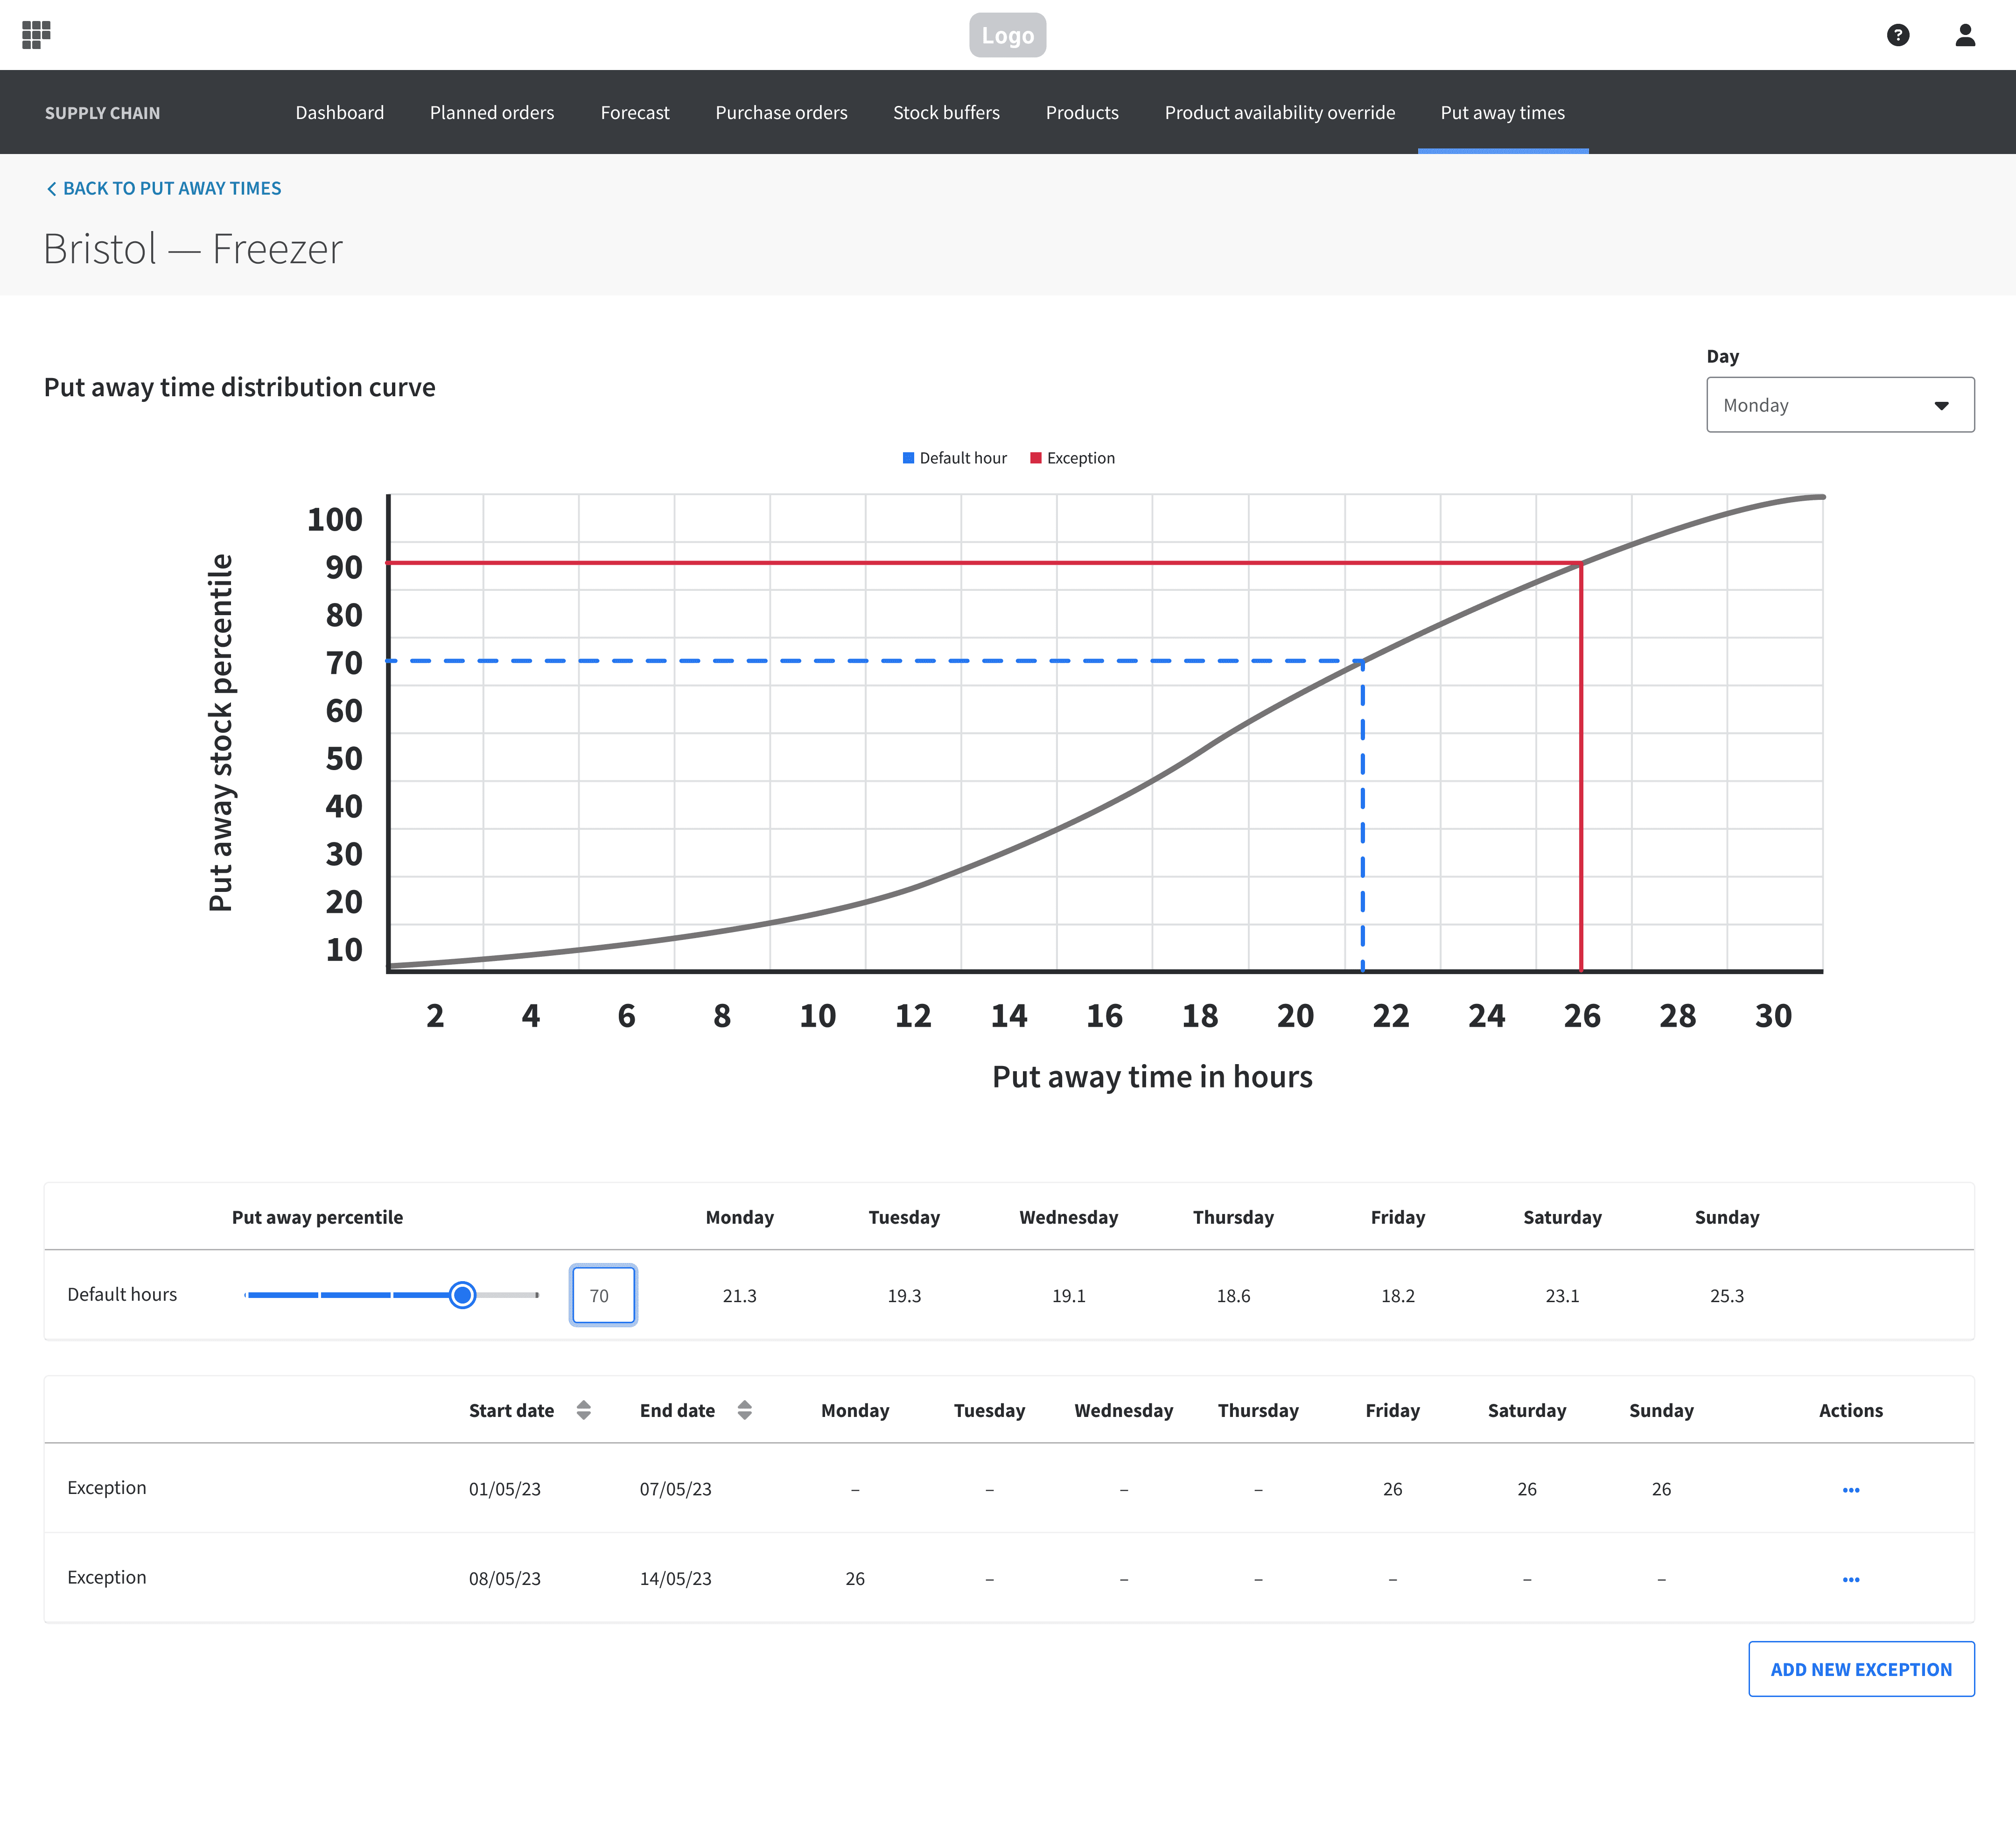Toggle Default hour legend item

click(955, 458)
